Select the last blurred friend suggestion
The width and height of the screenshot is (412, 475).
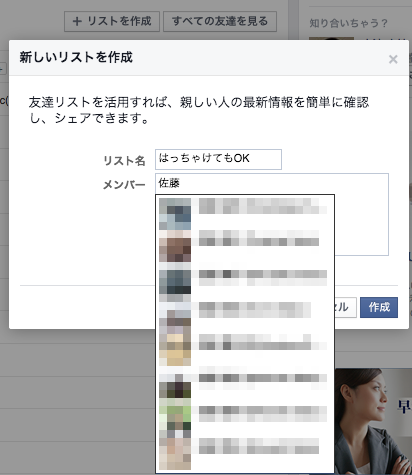click(x=245, y=453)
